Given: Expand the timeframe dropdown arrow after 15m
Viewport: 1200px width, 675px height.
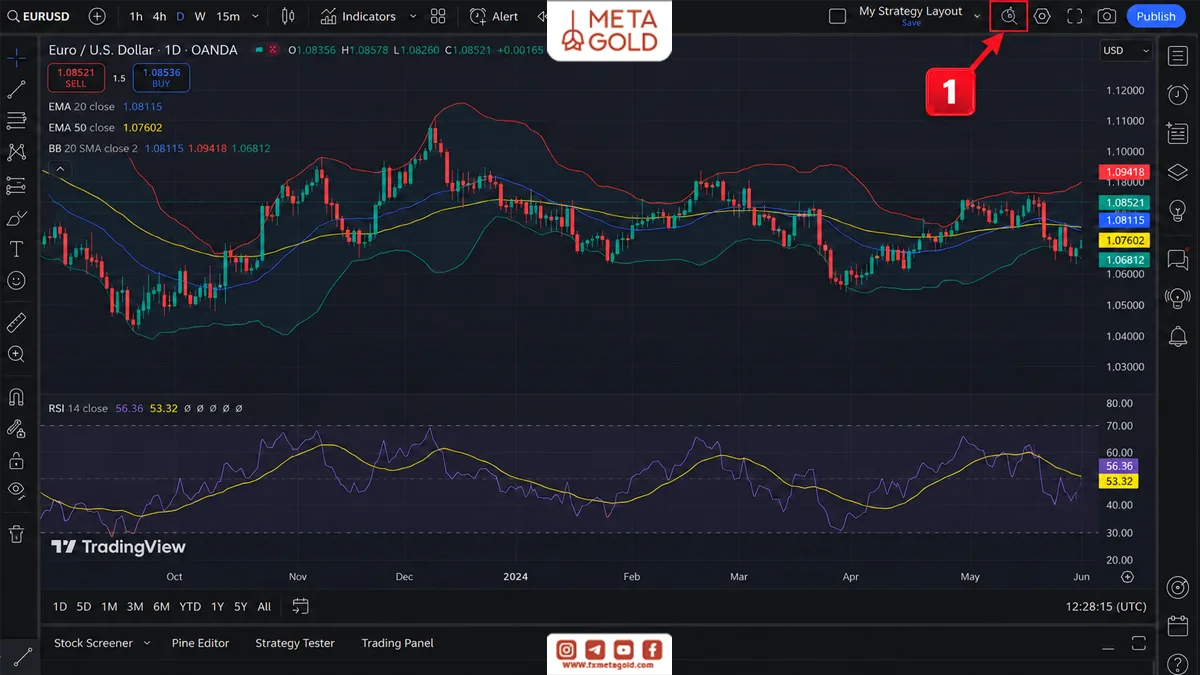Looking at the screenshot, I should click(256, 16).
